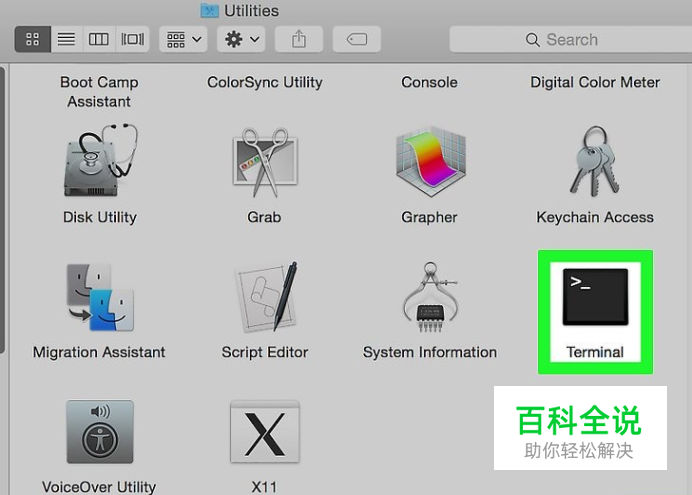Switch to list view mode
692x495 pixels.
tap(66, 39)
